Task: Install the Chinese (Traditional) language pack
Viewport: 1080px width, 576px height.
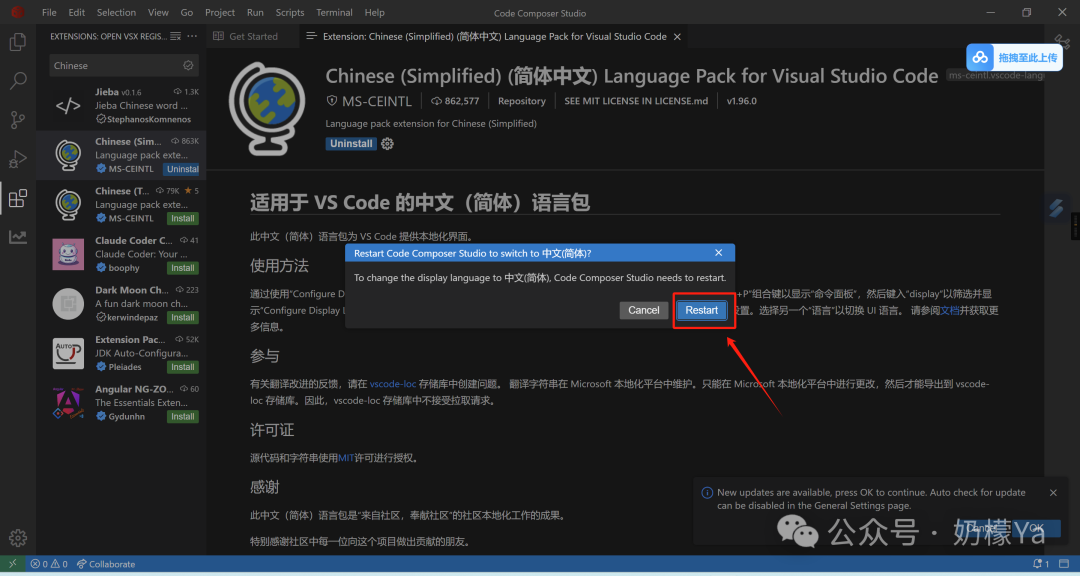Action: 183,218
